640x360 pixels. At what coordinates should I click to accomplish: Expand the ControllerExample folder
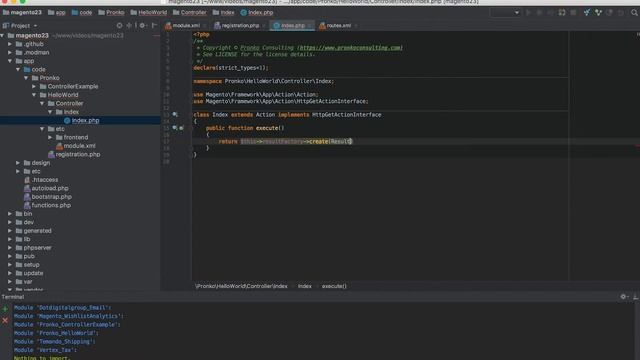click(34, 87)
